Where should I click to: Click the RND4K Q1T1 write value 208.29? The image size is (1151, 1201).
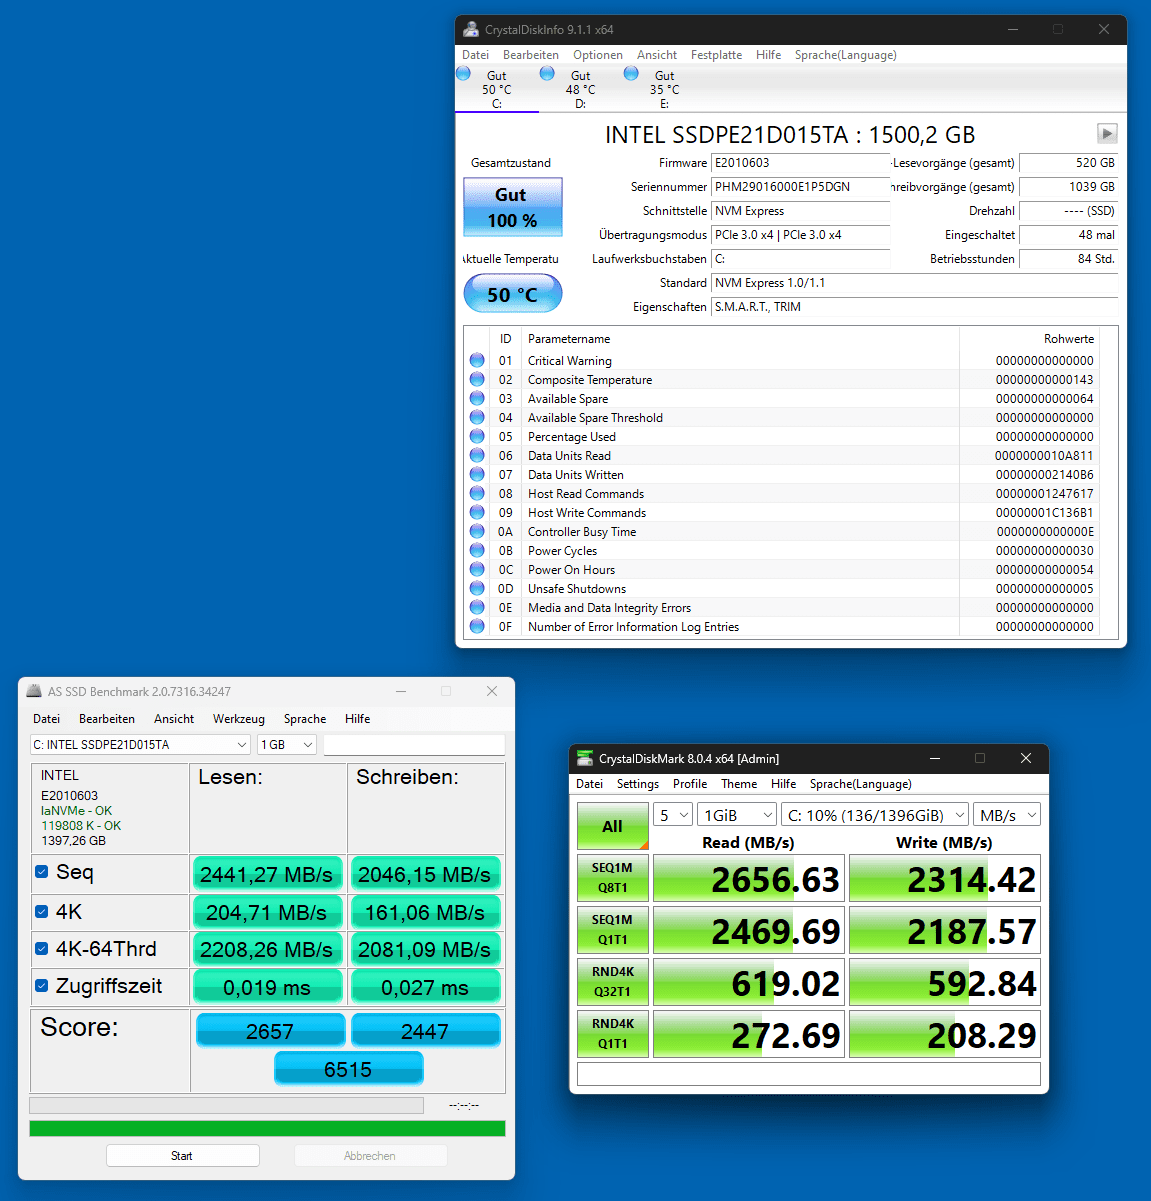(x=945, y=1034)
